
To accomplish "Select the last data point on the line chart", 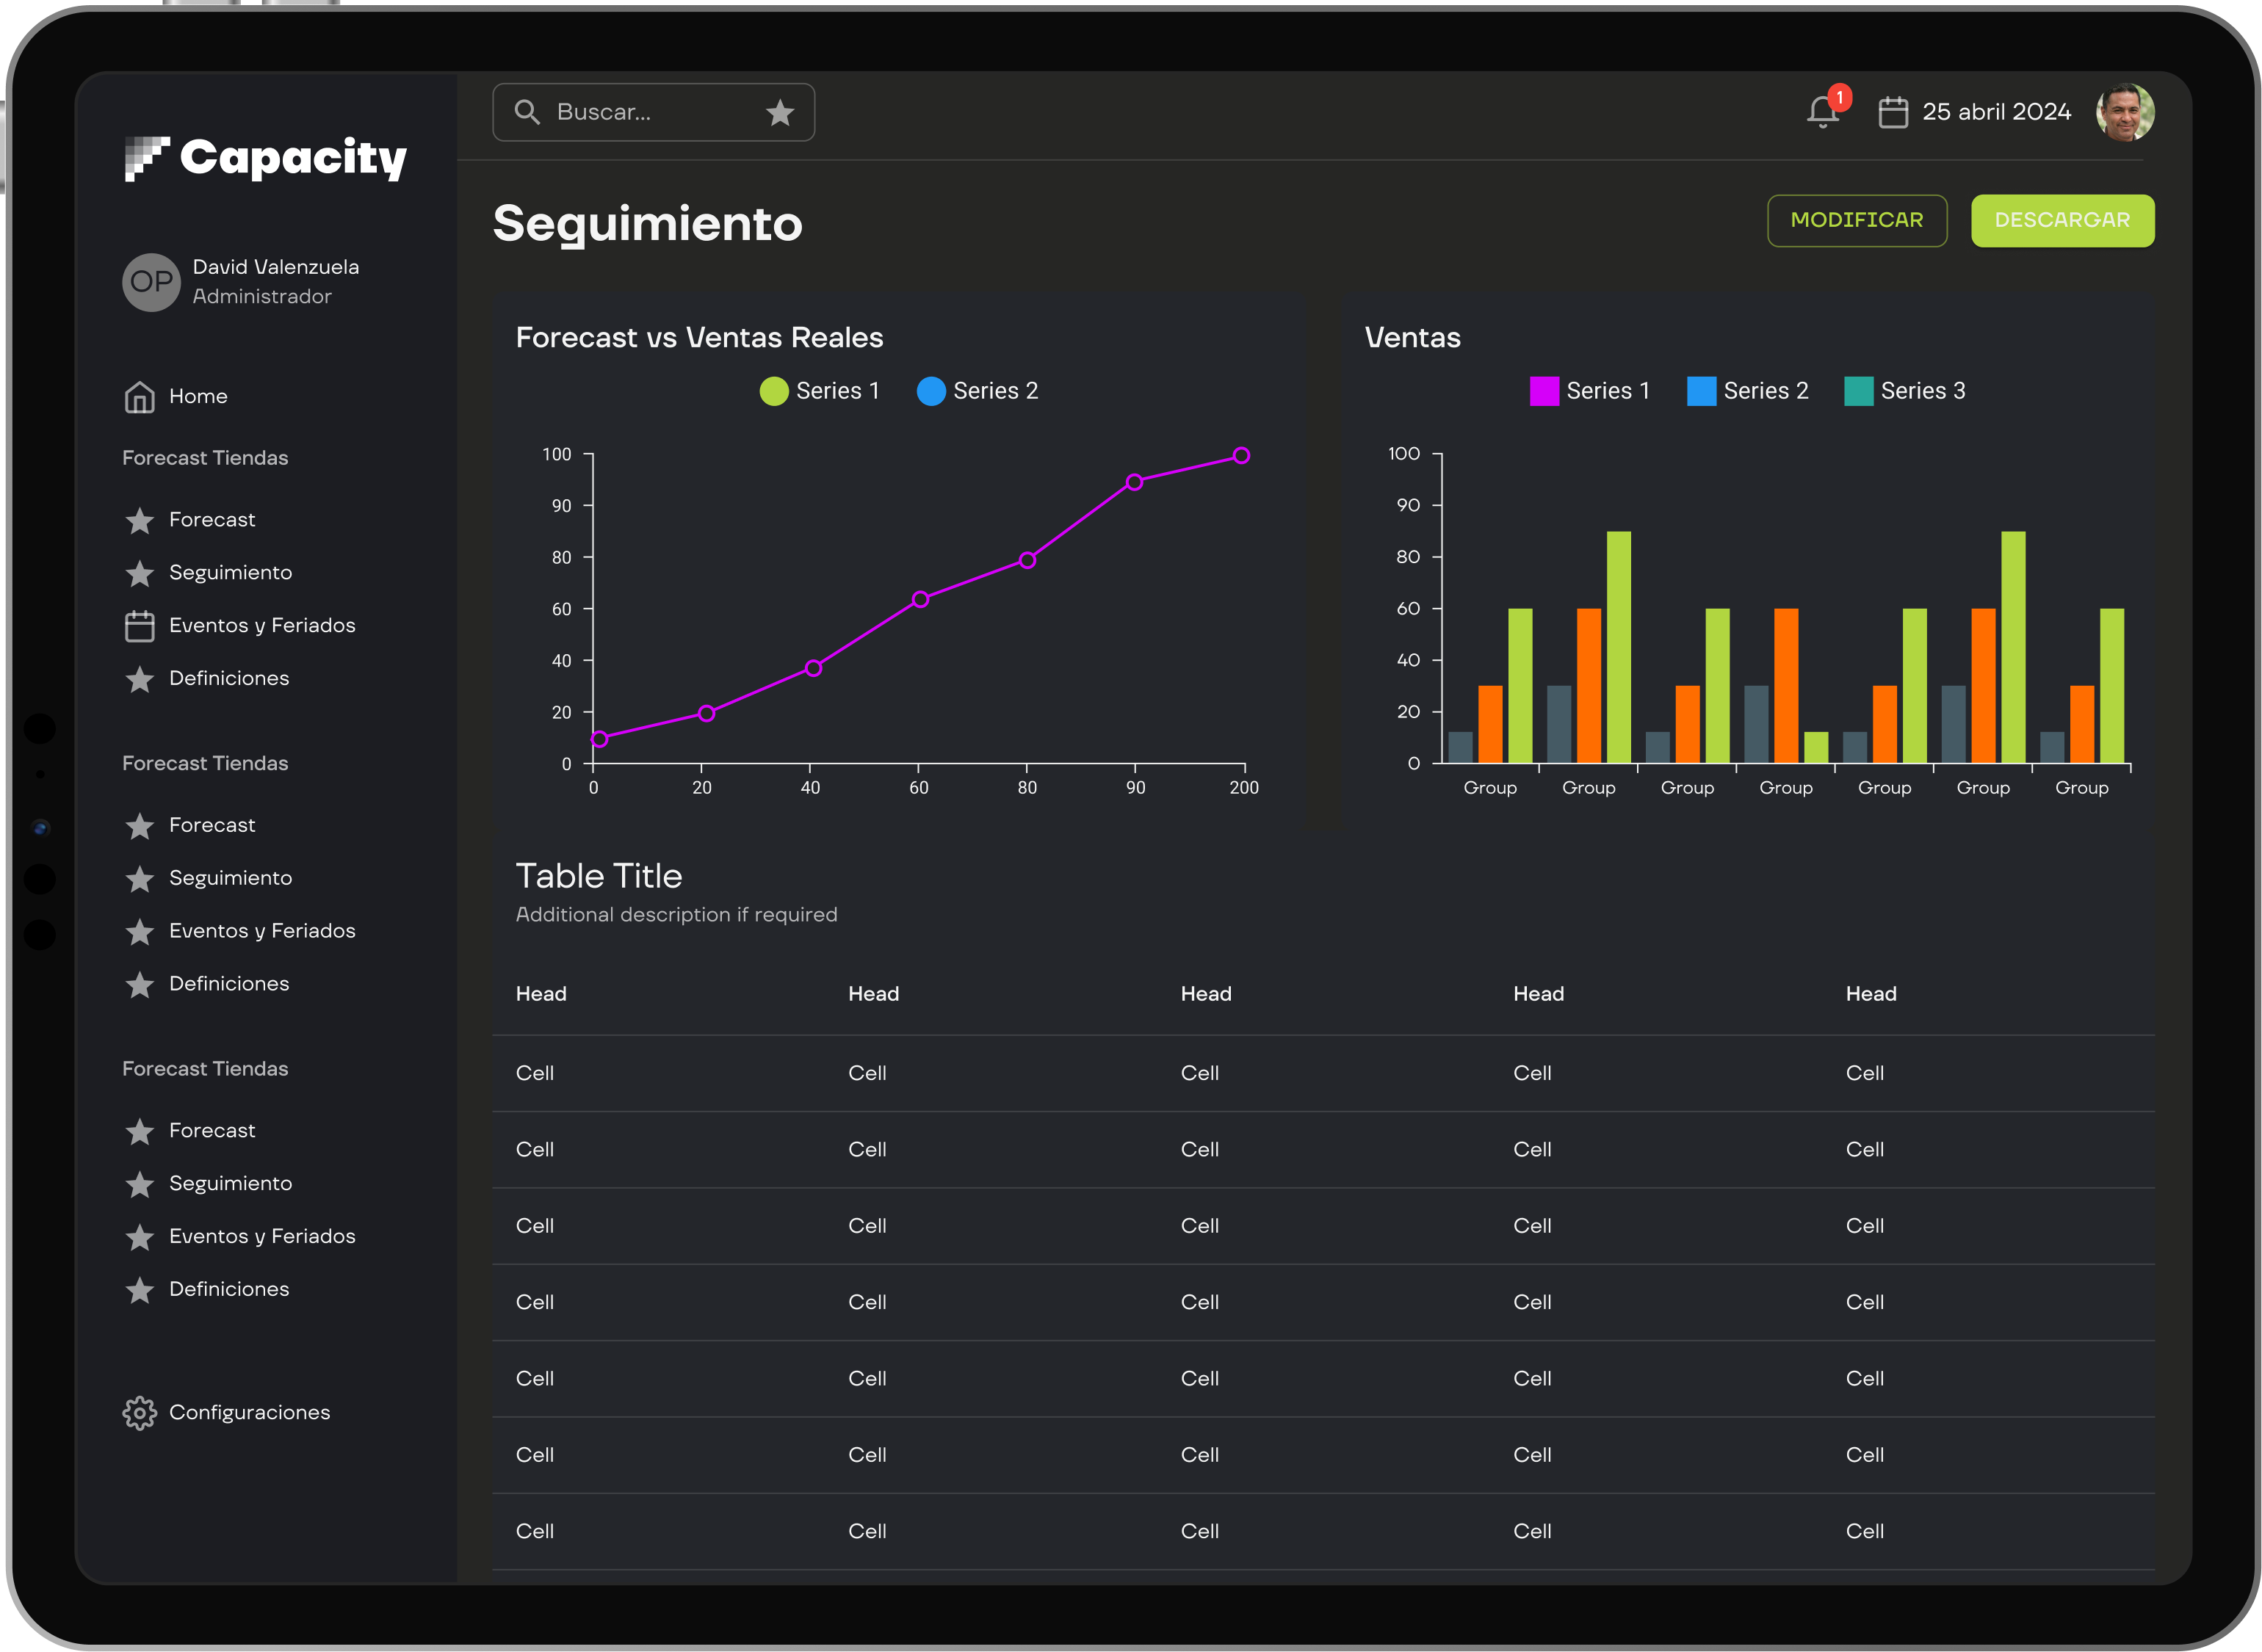I will [1241, 456].
